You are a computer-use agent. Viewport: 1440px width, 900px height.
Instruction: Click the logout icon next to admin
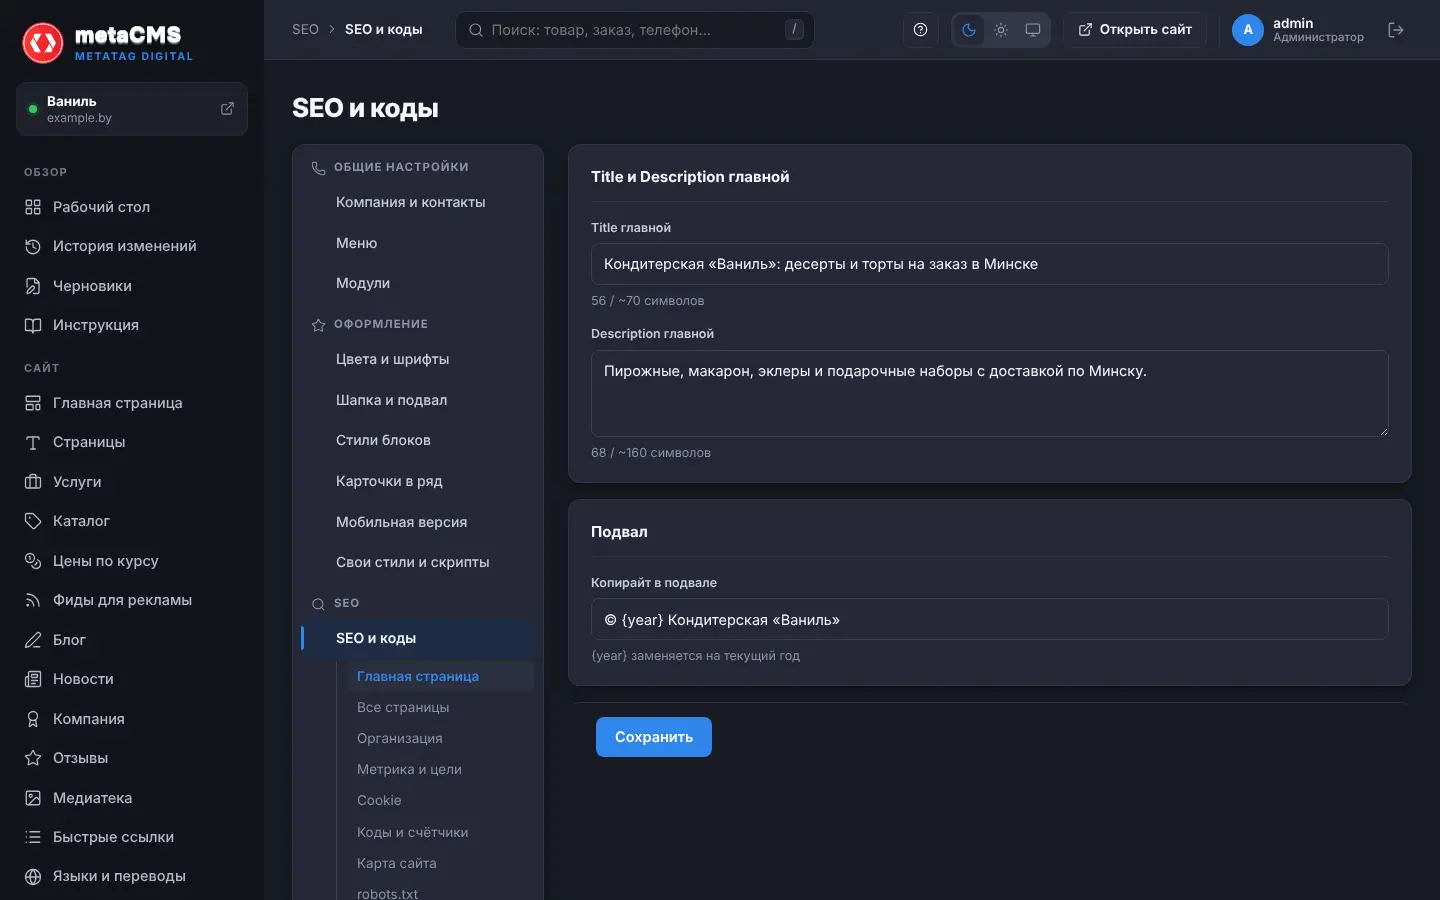point(1396,30)
